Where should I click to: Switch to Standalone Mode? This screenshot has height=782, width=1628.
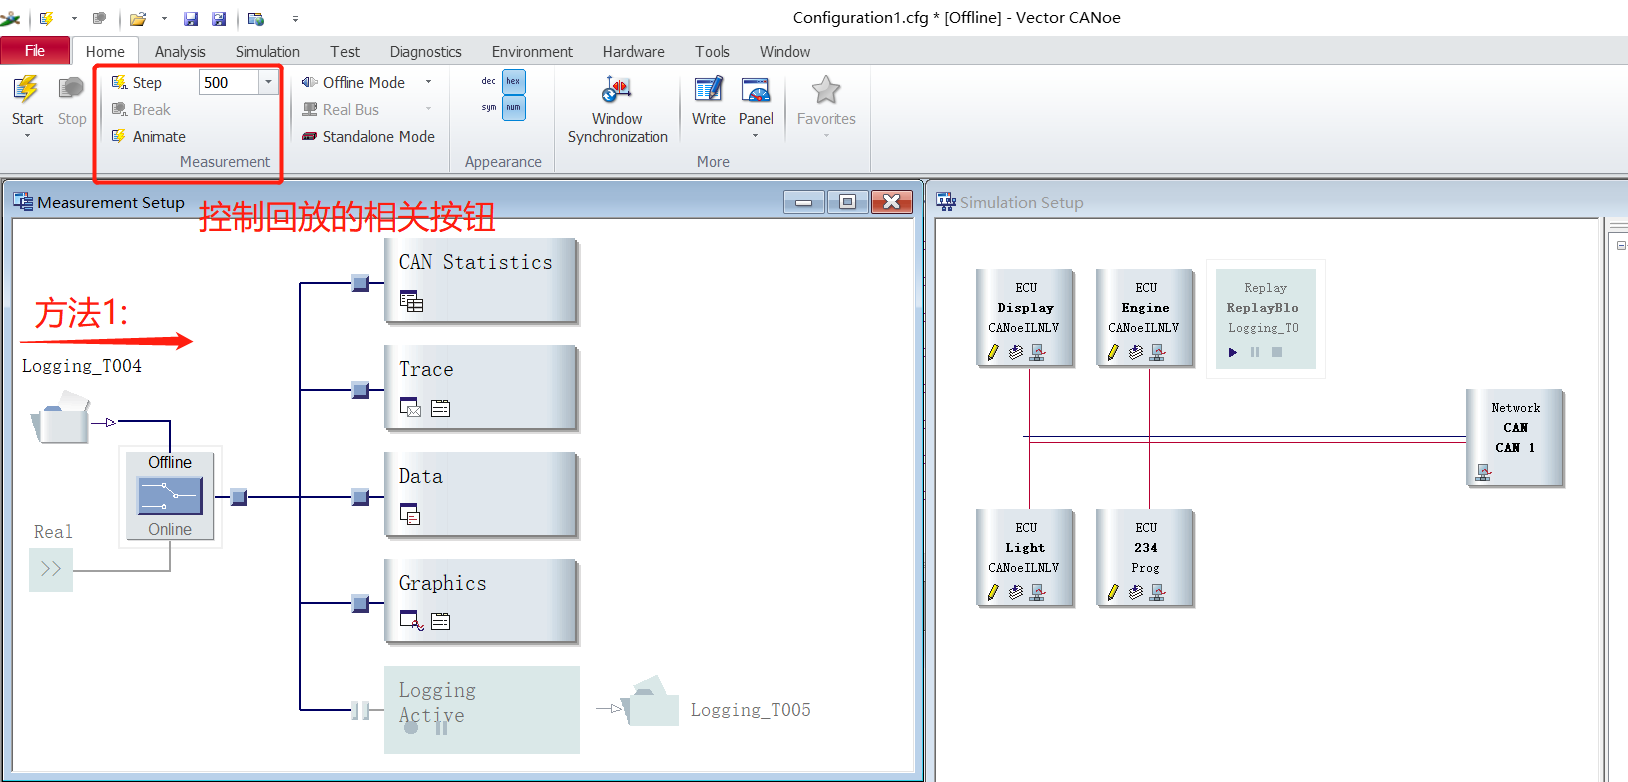(x=368, y=136)
